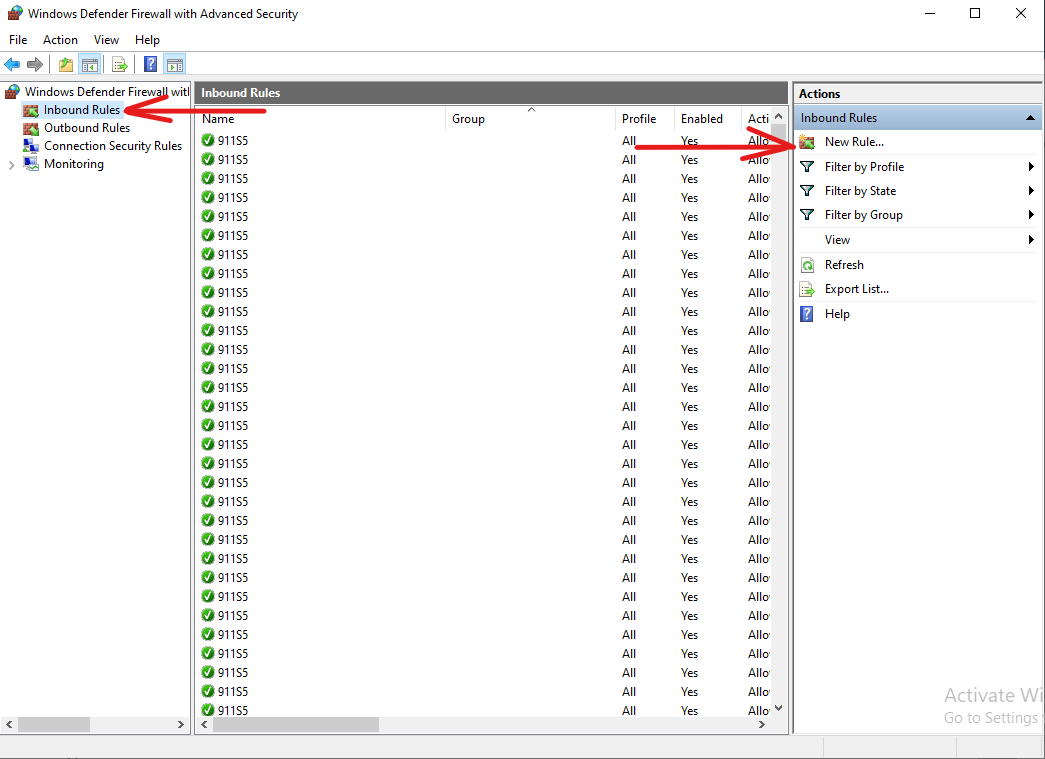Click the funnel icon beside Filter by Group

click(807, 215)
